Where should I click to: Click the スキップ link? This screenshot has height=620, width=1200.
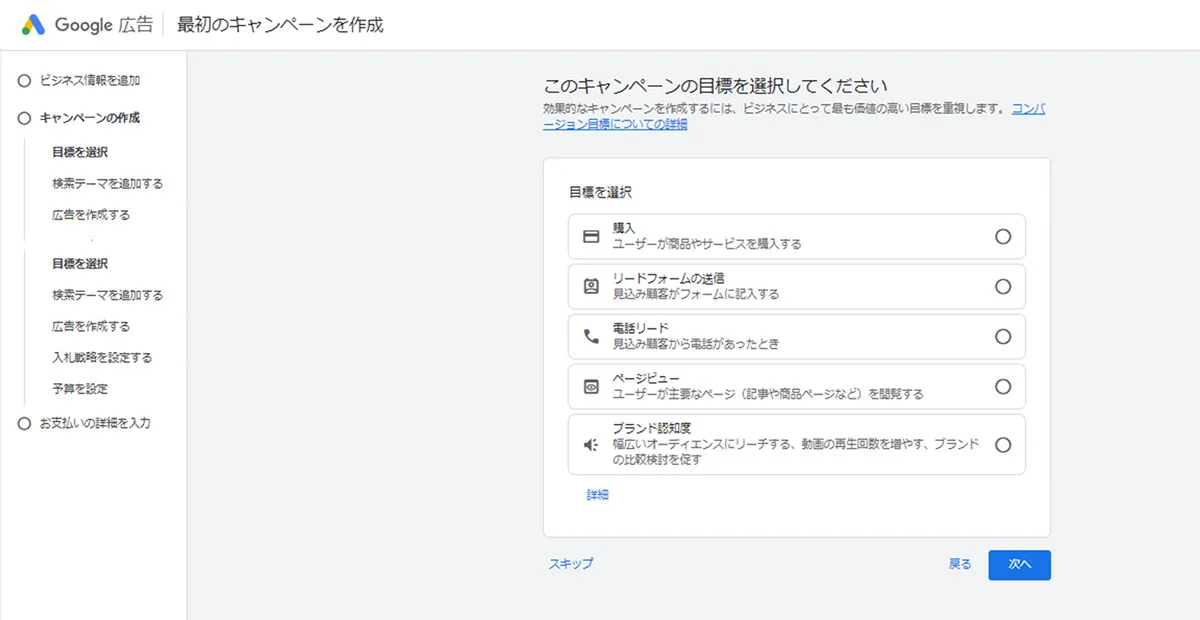pyautogui.click(x=570, y=564)
